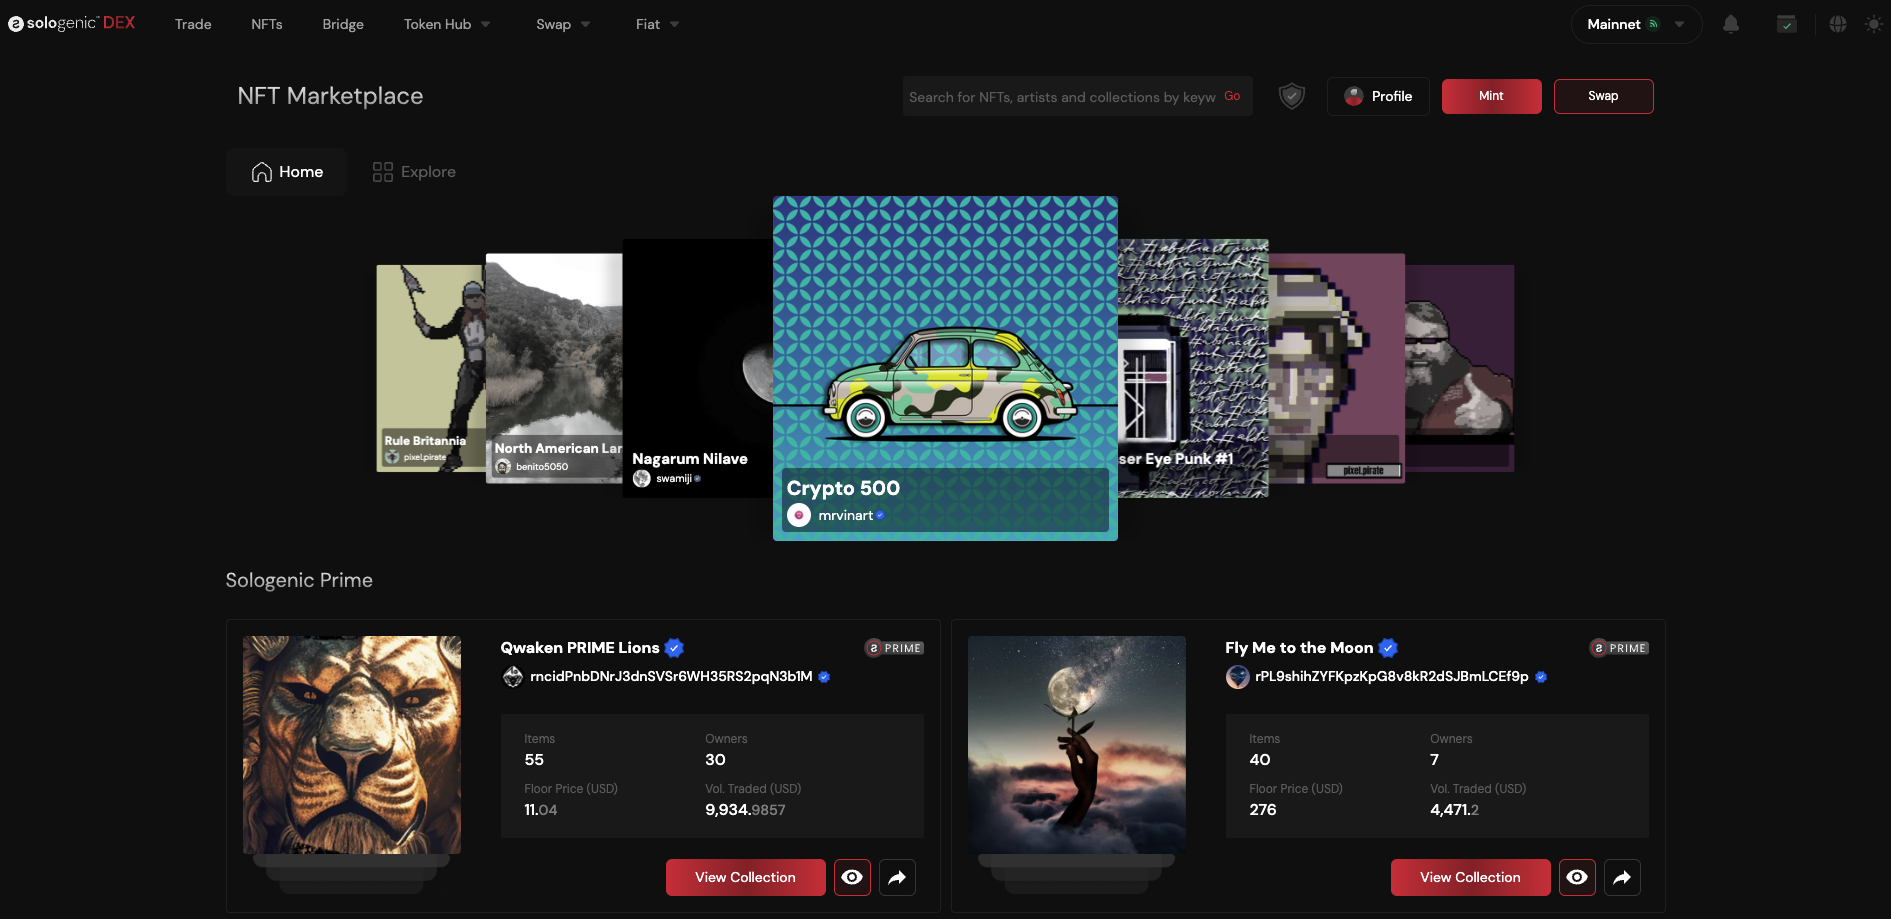Share the Fly Me to the Moon collection
The width and height of the screenshot is (1891, 919).
tap(1622, 877)
